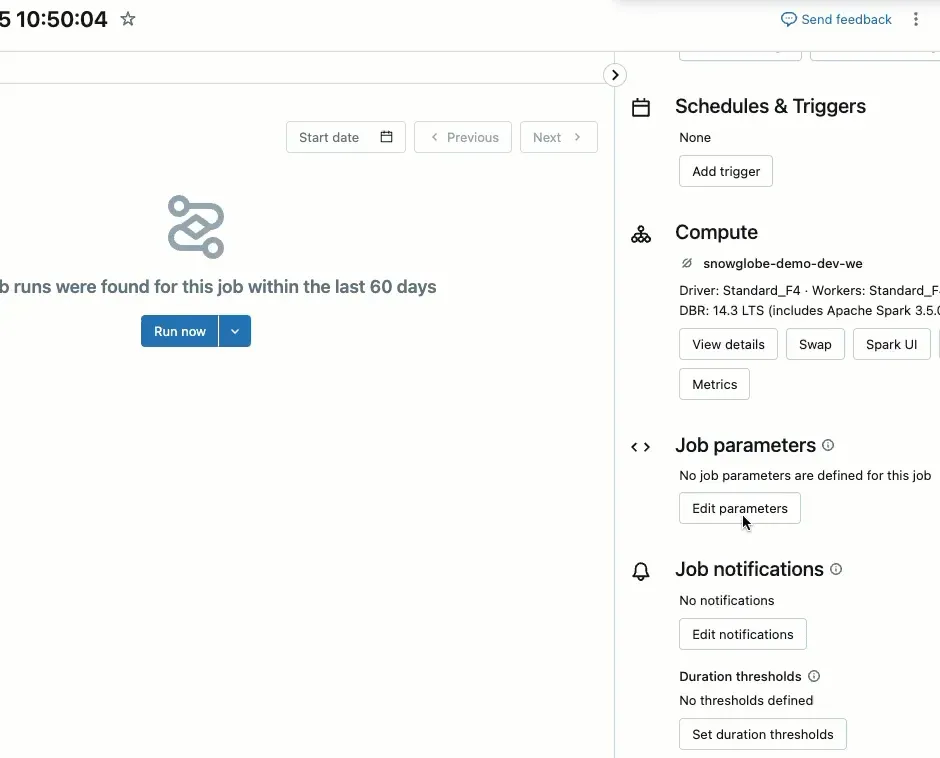Click the Compute cluster icon
Image resolution: width=940 pixels, height=758 pixels.
point(641,234)
